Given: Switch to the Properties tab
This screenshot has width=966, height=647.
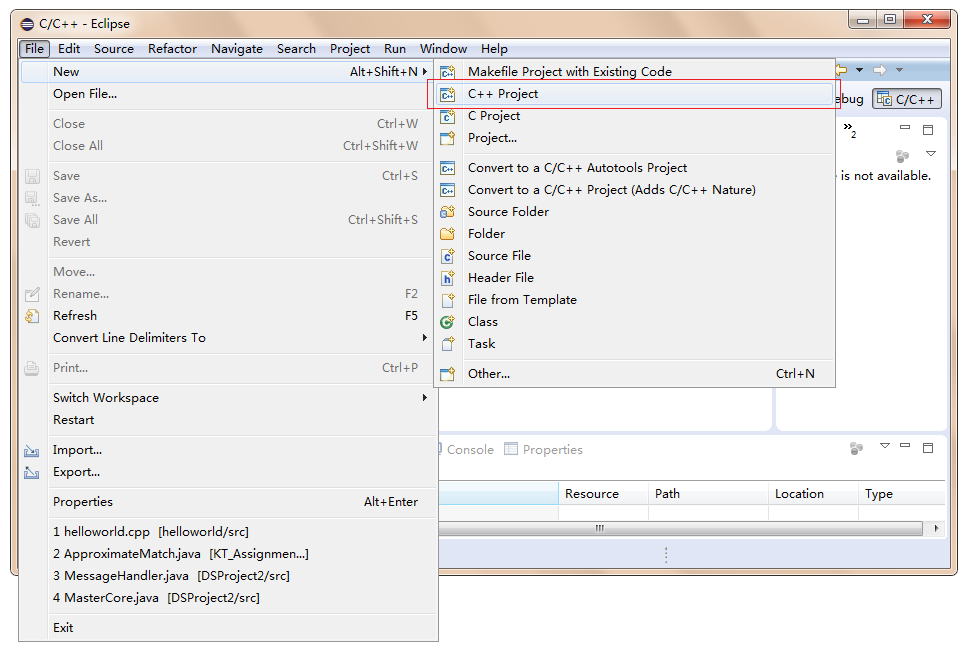Looking at the screenshot, I should (543, 450).
